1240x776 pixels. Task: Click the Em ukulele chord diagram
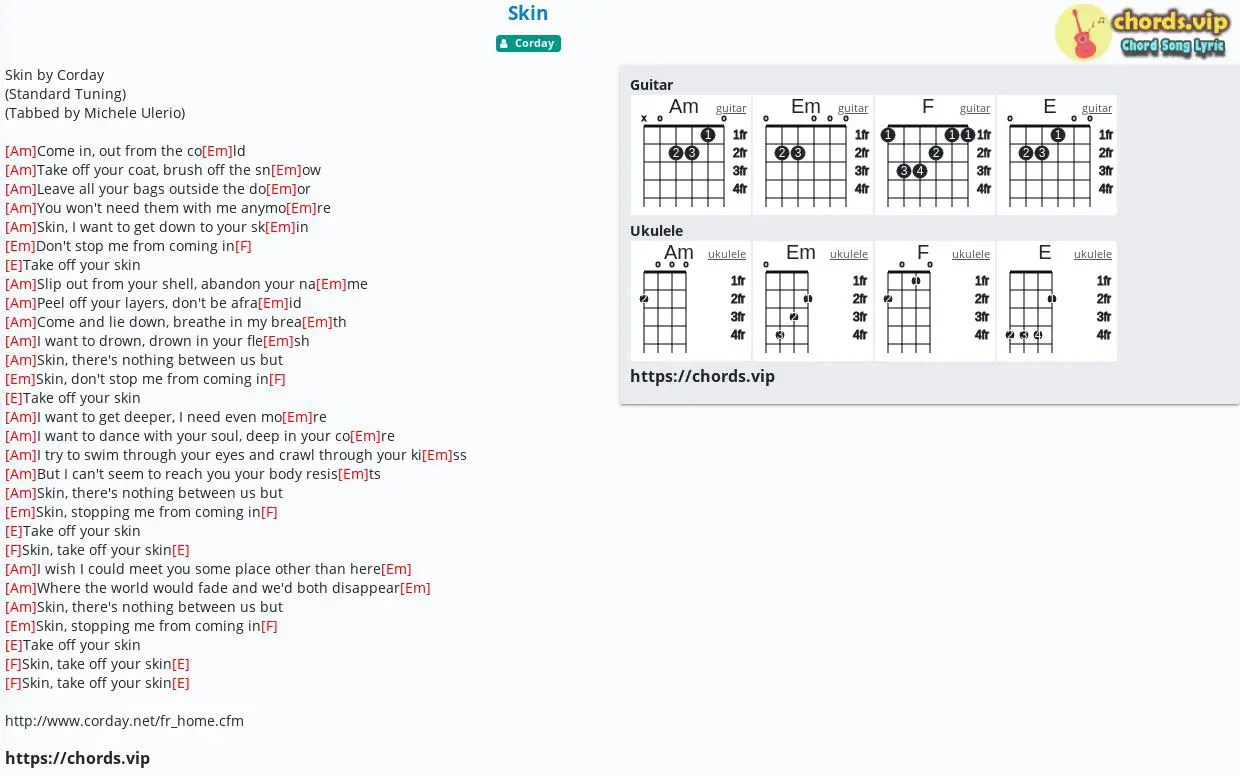click(x=813, y=301)
